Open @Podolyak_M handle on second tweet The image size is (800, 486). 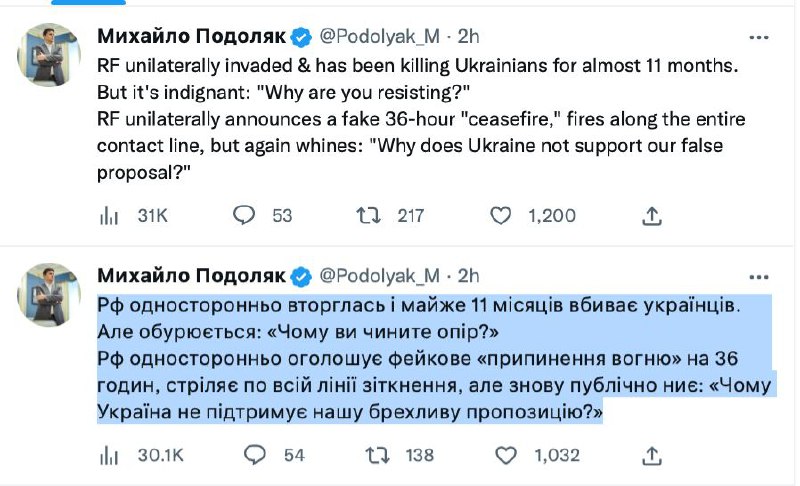pos(379,276)
